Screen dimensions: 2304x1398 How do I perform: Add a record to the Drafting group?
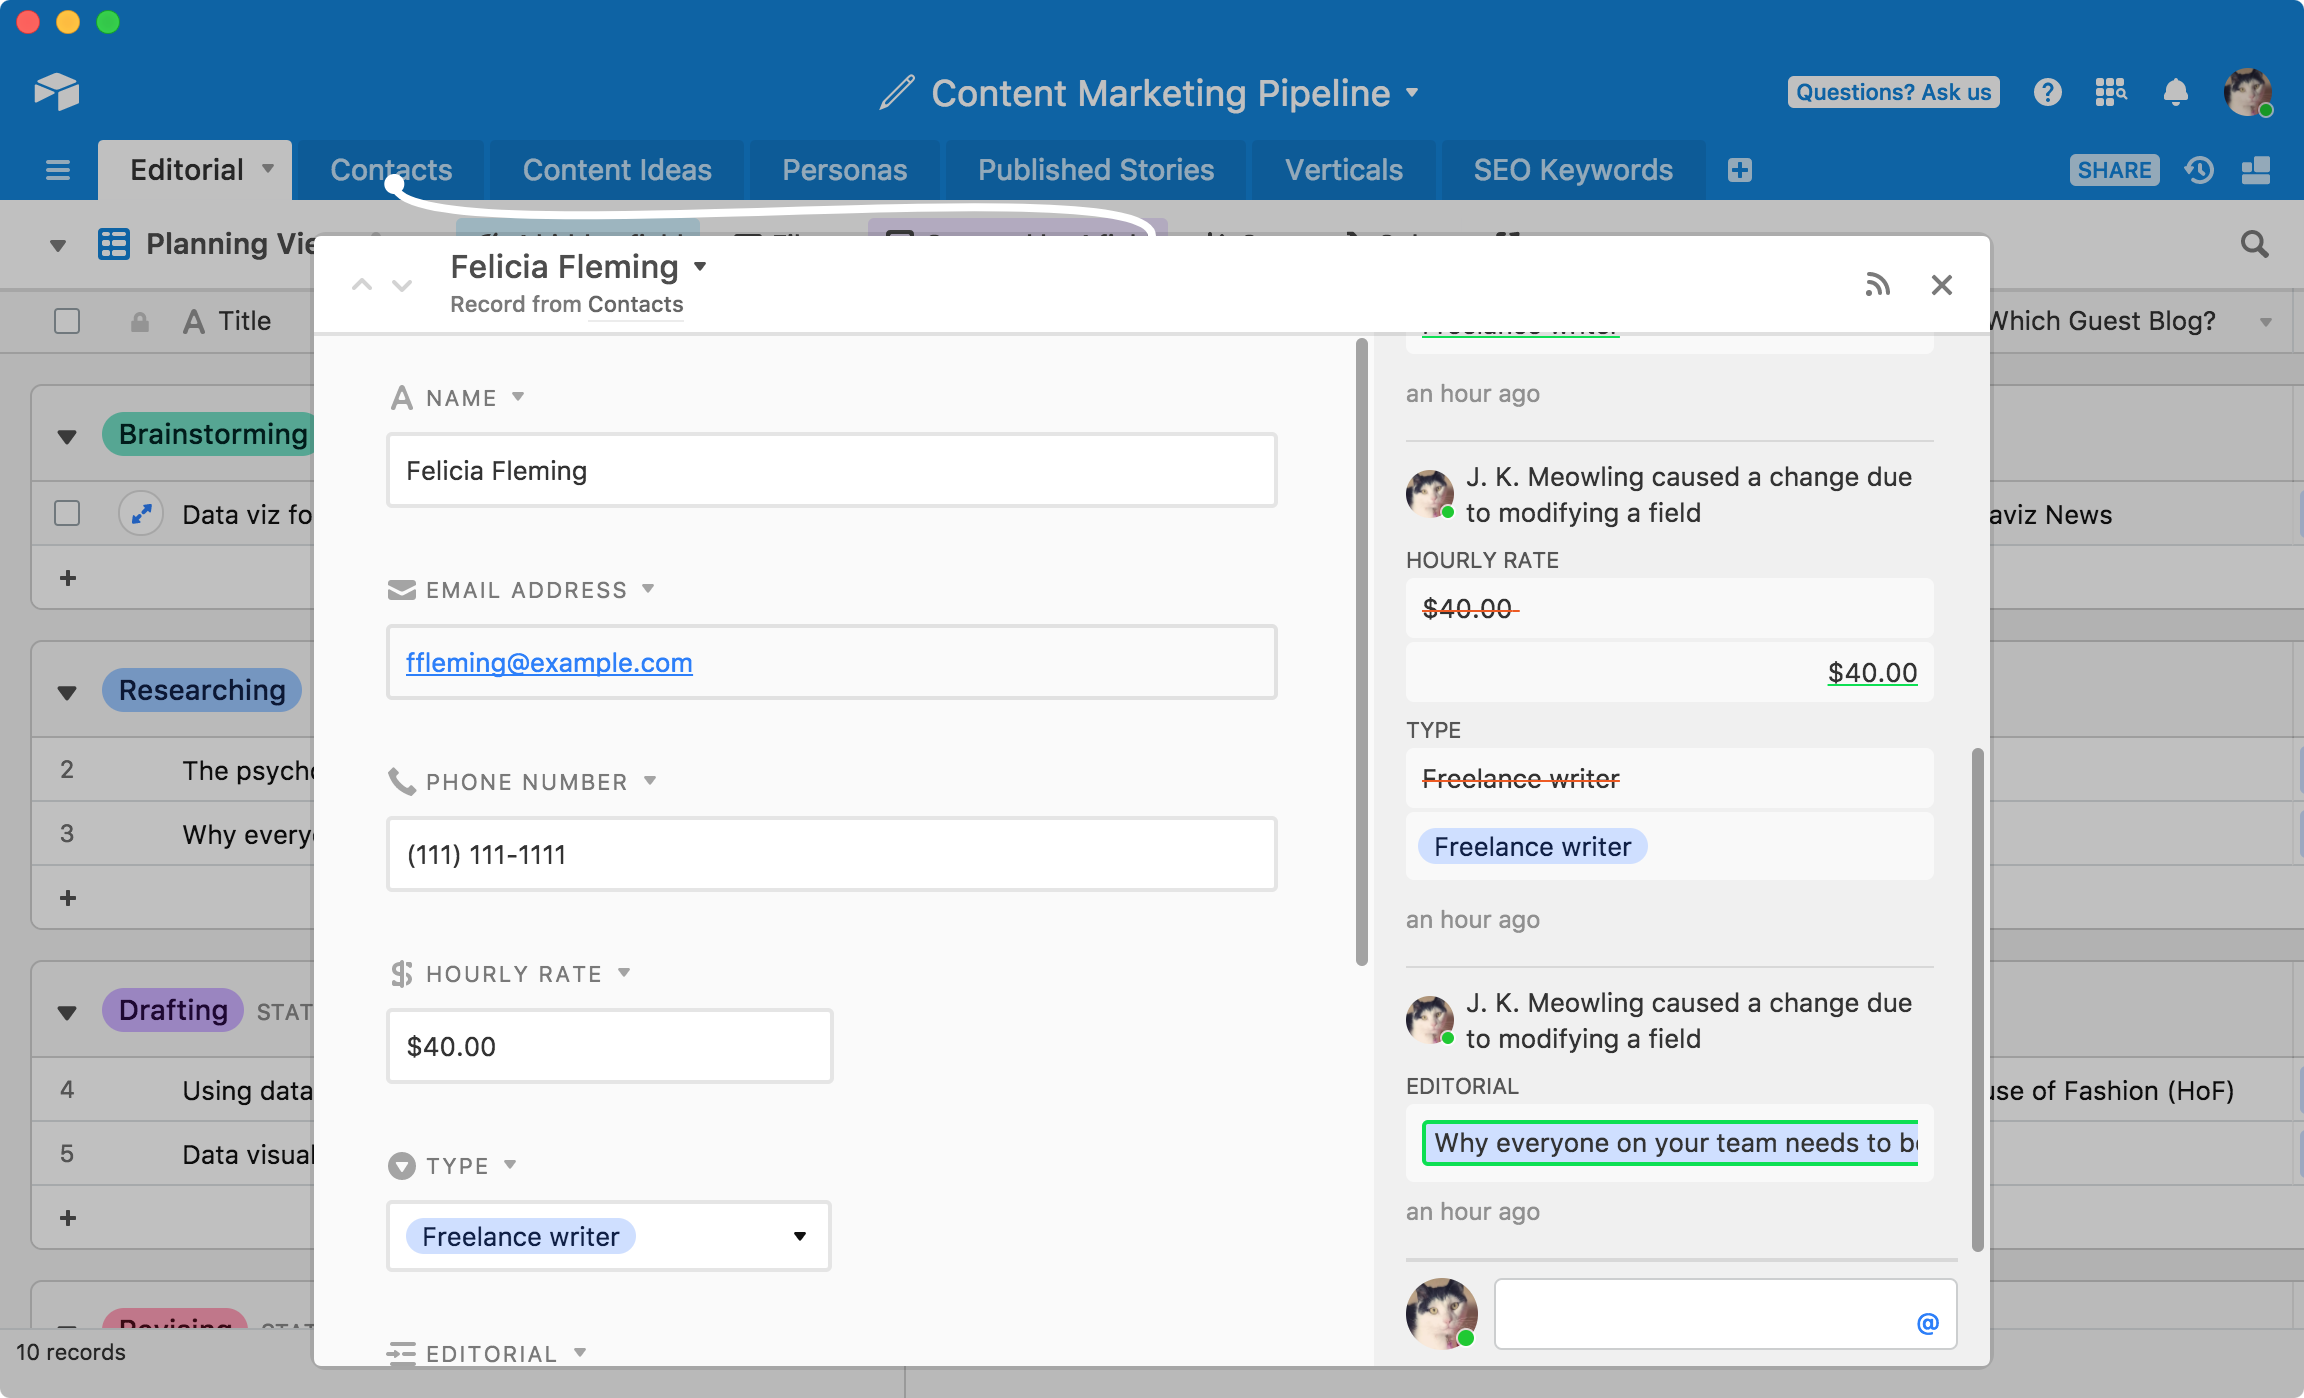(68, 1218)
